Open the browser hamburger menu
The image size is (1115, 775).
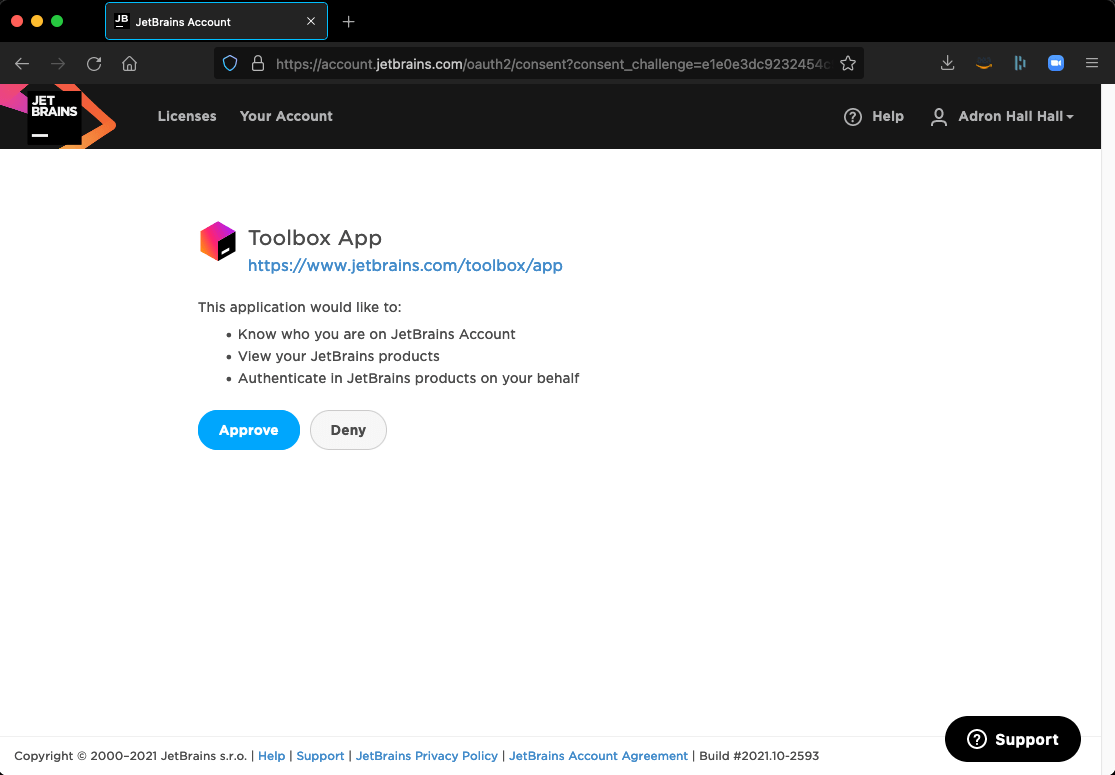1092,63
